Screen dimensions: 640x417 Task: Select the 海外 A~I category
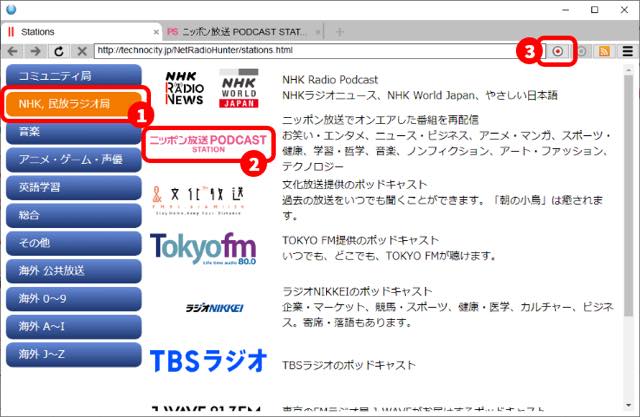pyautogui.click(x=74, y=327)
